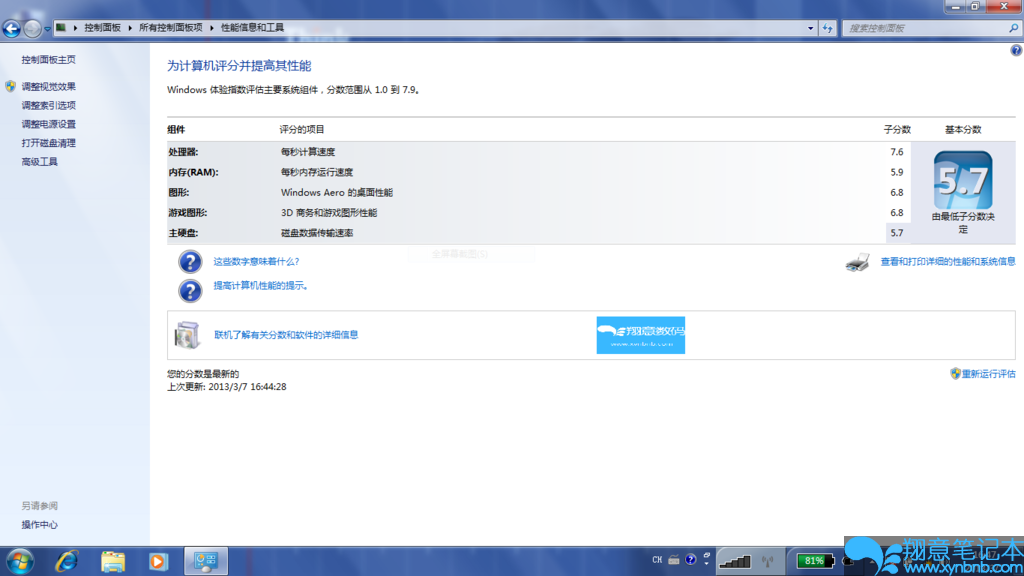
Task: Open Windows Explorer folder on taskbar
Action: pos(113,561)
